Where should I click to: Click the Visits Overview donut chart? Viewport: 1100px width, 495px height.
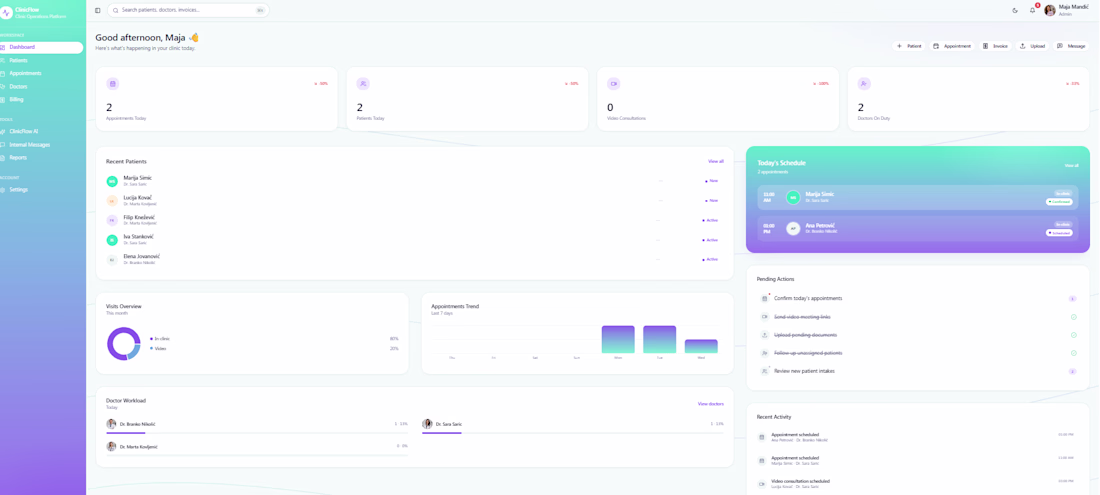(123, 344)
